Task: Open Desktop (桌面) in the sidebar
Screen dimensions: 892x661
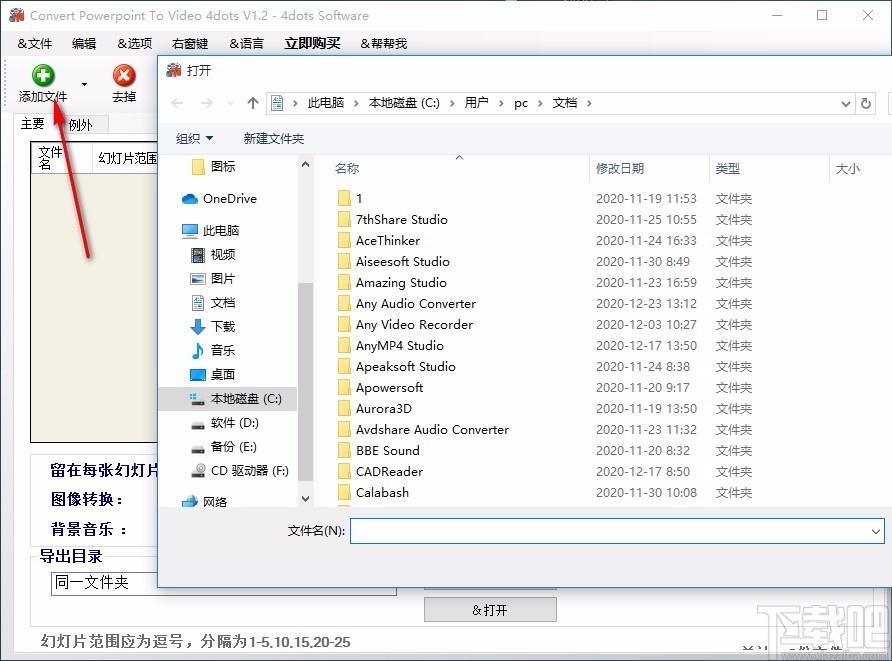Action: (x=212, y=374)
